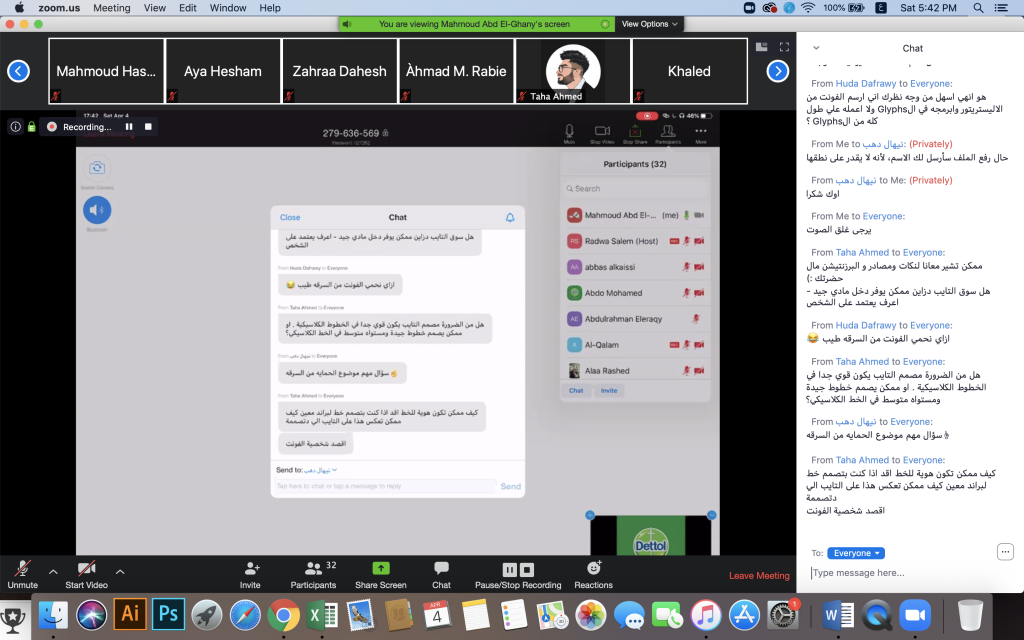Switch the gallery view layout icon
Screen dimensions: 1024x640
click(761, 47)
